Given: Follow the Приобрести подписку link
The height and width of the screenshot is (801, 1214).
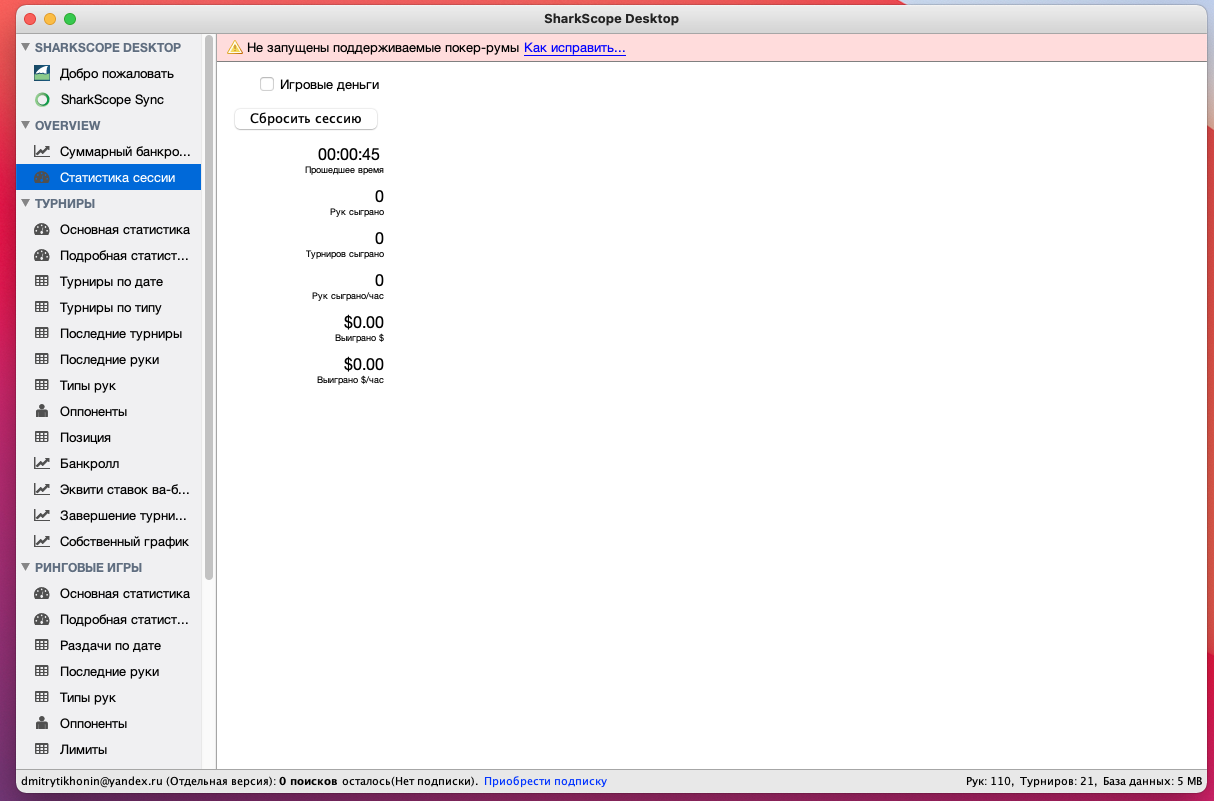Looking at the screenshot, I should coord(545,781).
